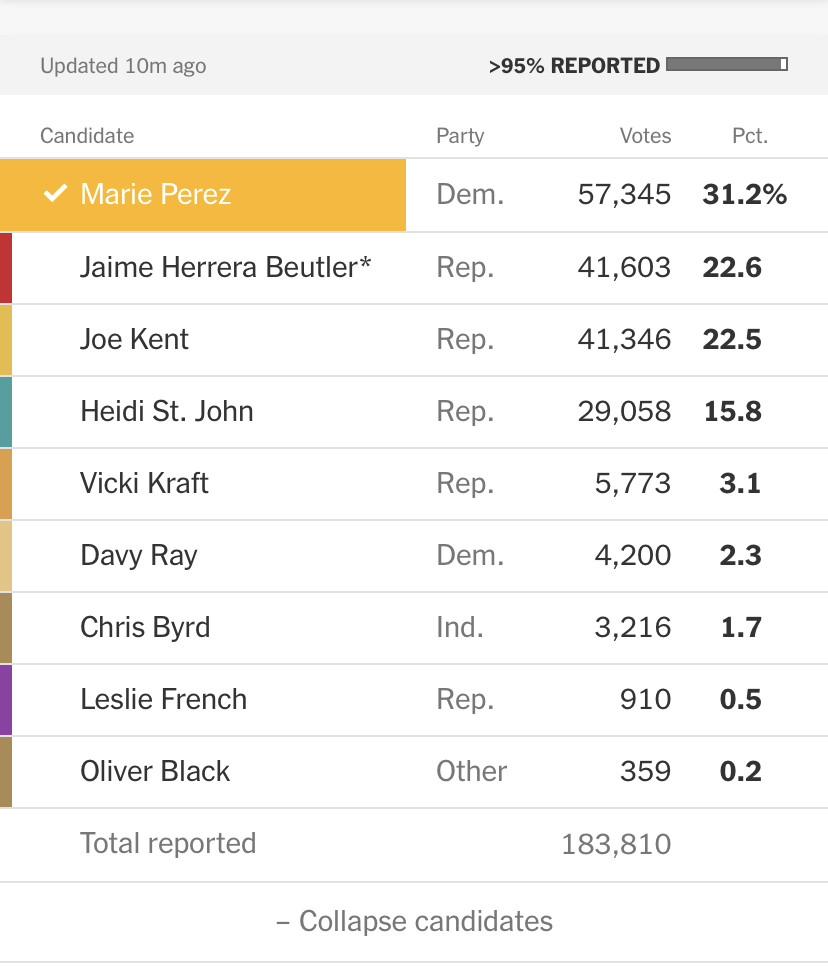Click the orange color bar beside Vicki Kraft

point(6,484)
